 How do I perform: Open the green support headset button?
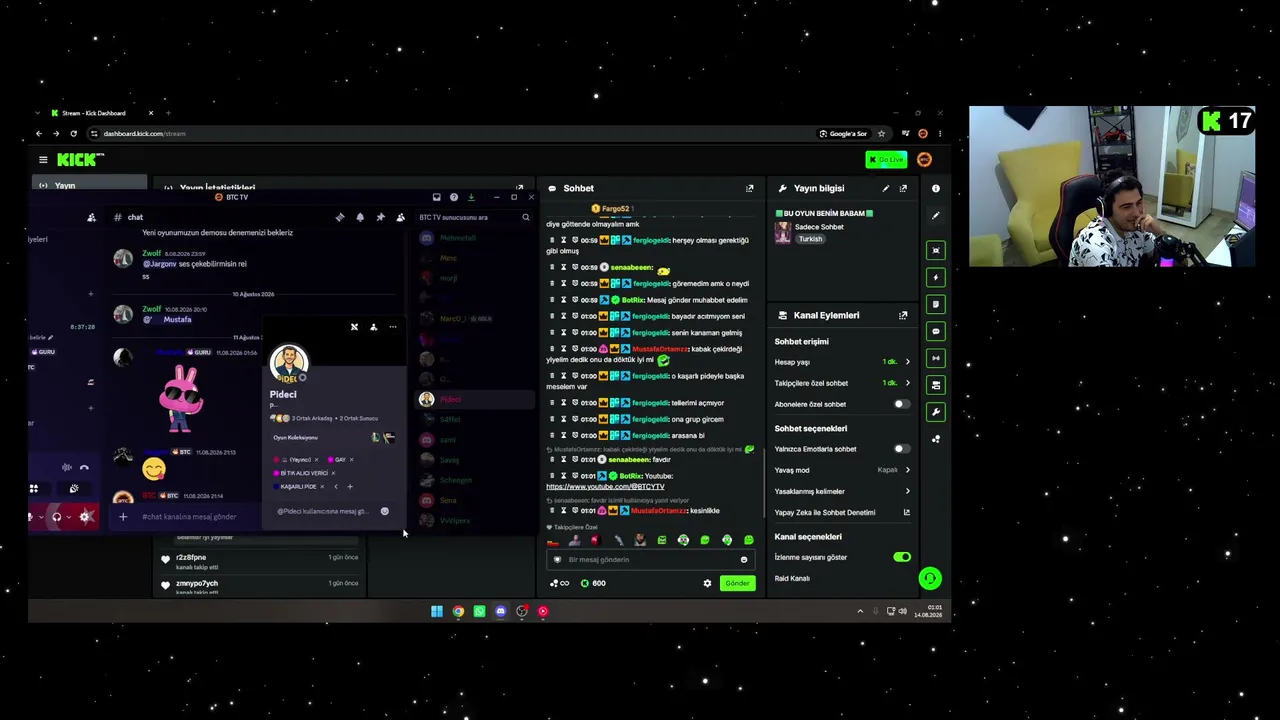pos(929,578)
